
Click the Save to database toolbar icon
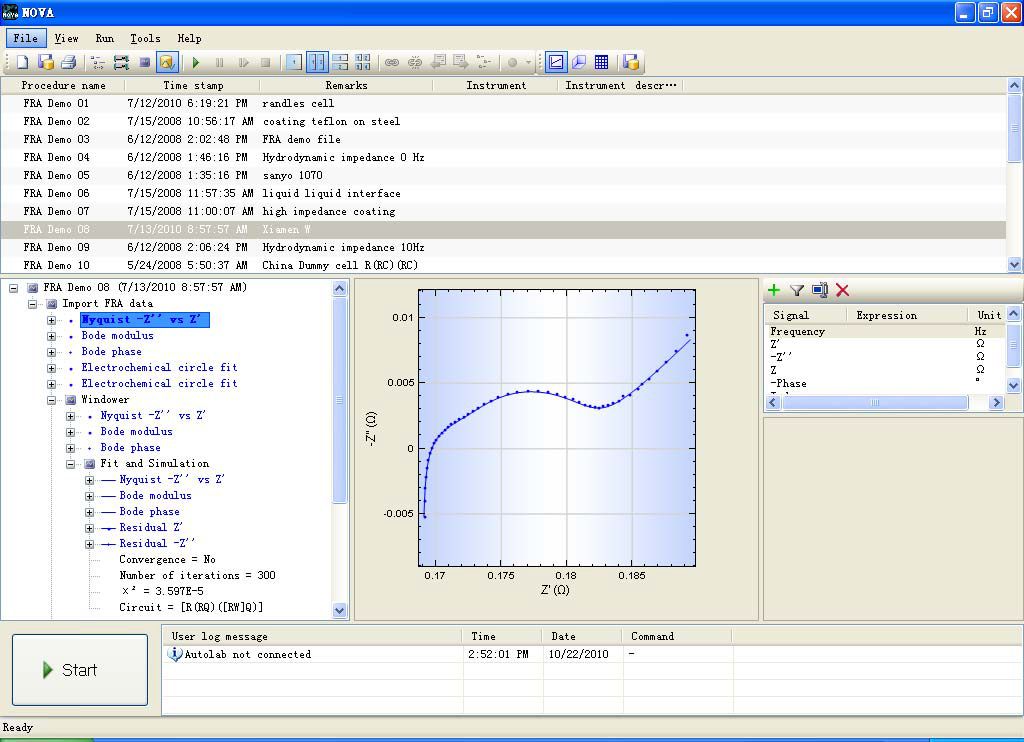coord(46,62)
